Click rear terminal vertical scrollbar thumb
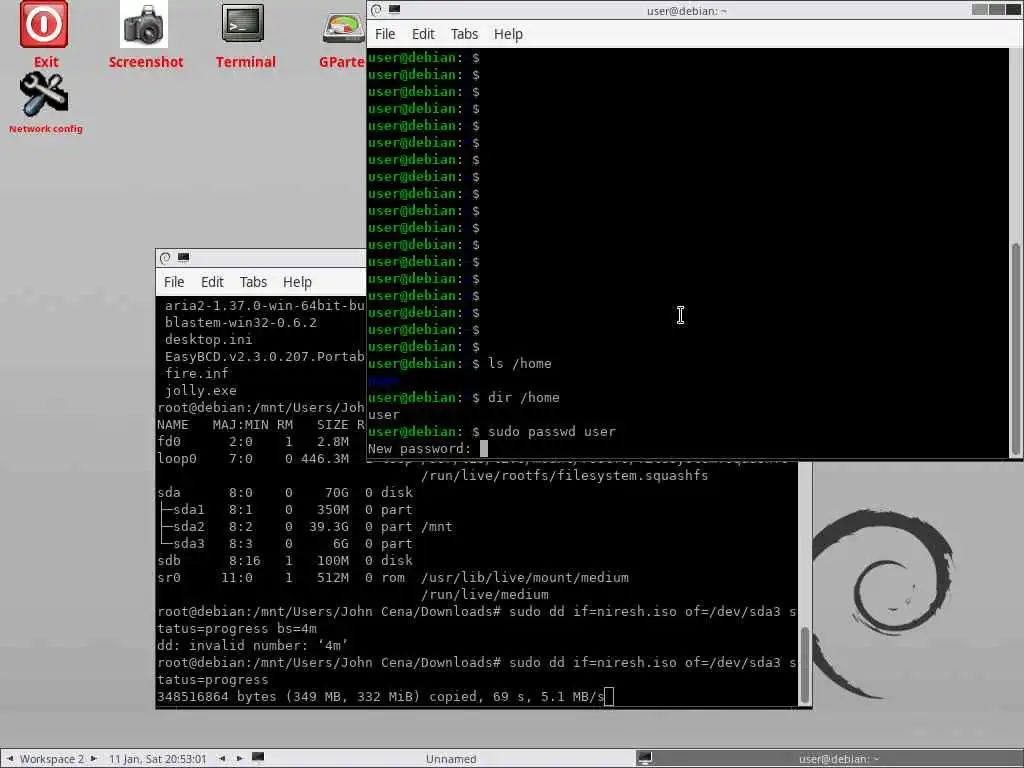The image size is (1024, 768). 805,664
